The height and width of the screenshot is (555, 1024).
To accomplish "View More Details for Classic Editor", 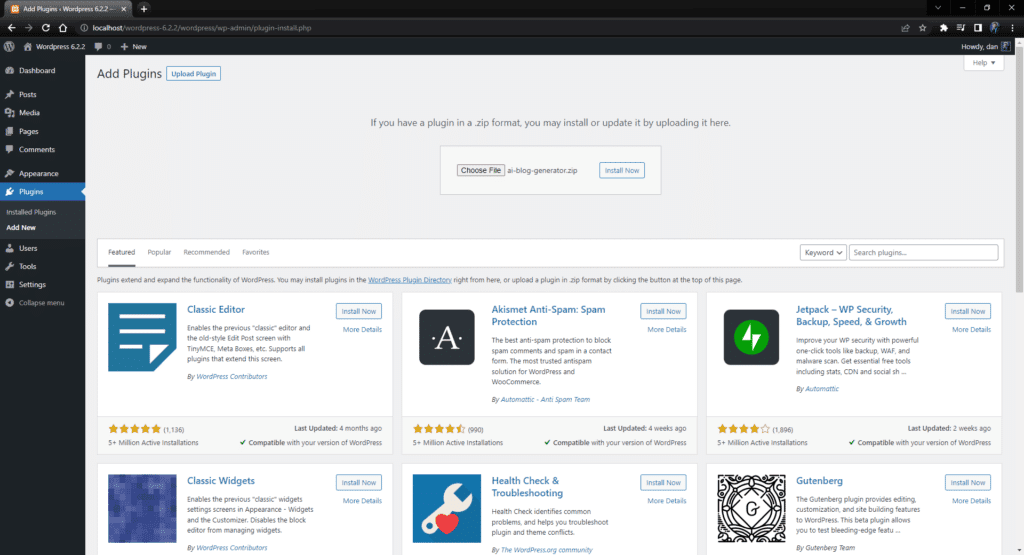I will [362, 330].
